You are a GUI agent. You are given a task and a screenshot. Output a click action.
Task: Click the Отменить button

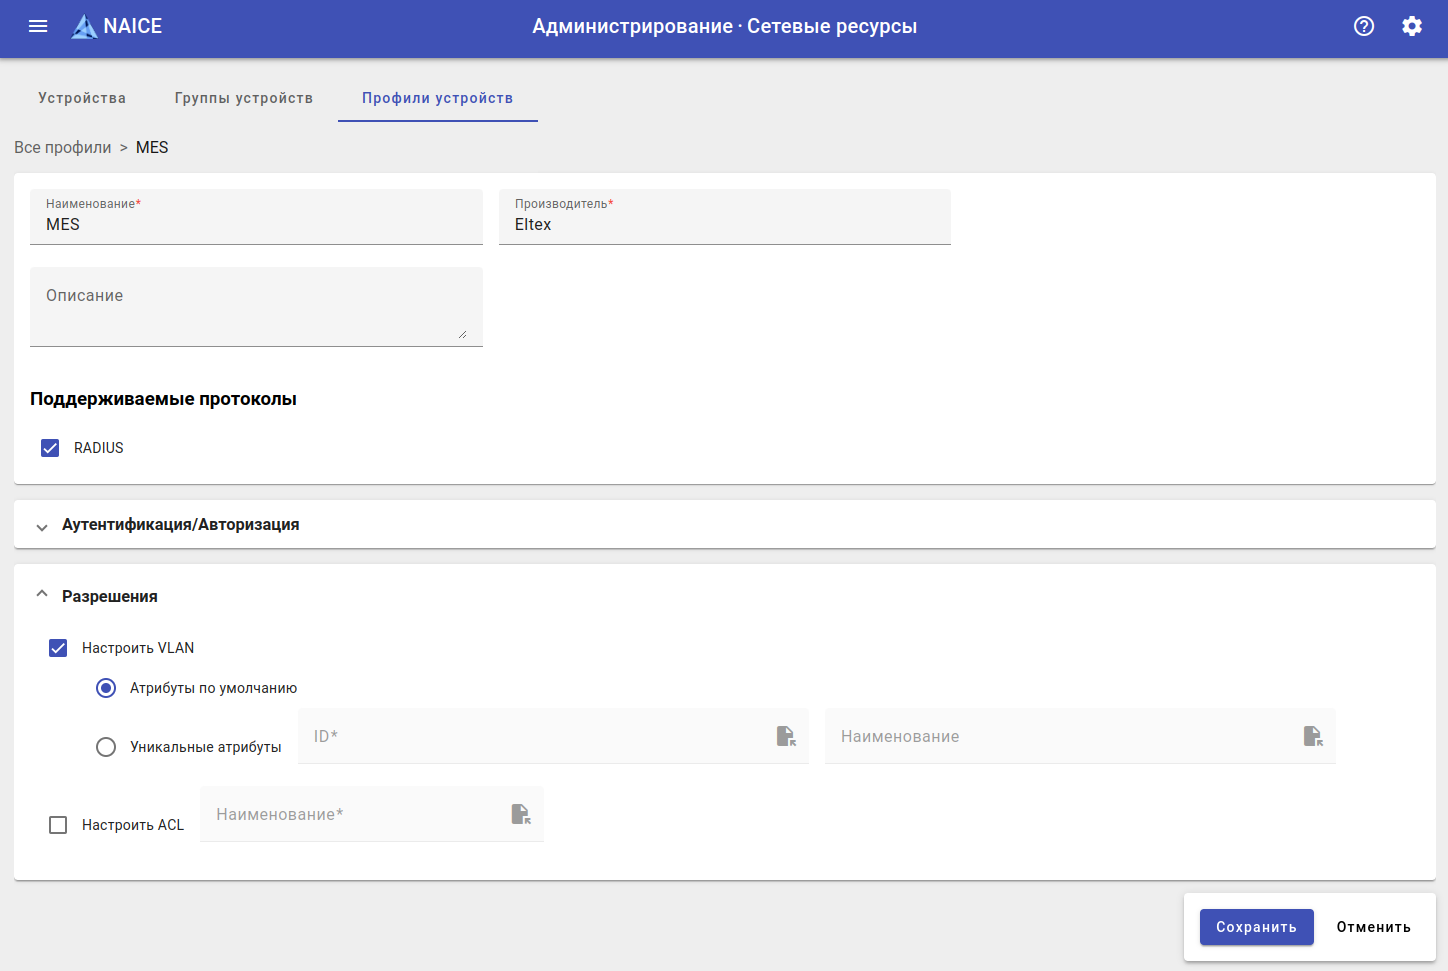point(1373,927)
